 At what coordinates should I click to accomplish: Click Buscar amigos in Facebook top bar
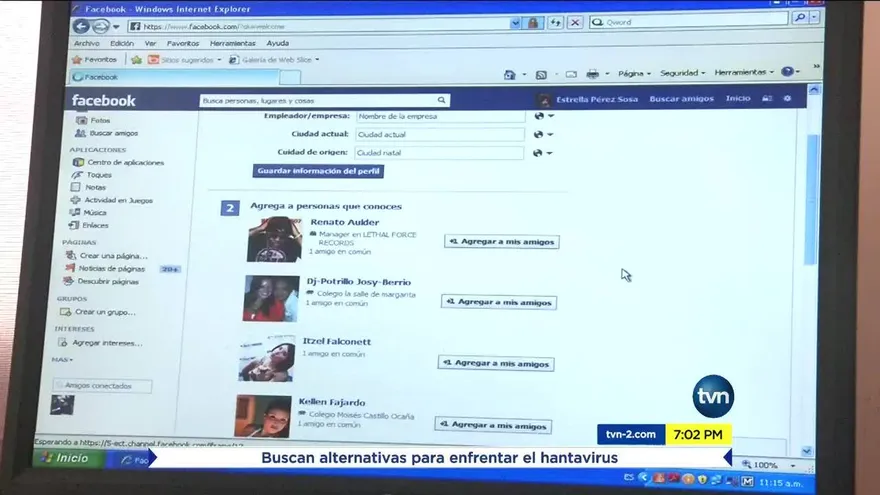pyautogui.click(x=681, y=99)
